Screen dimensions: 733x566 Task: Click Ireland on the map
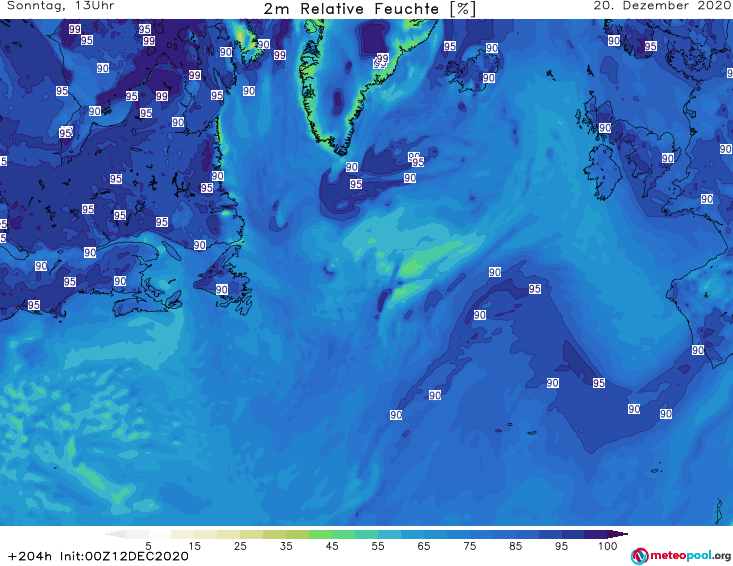click(x=603, y=171)
